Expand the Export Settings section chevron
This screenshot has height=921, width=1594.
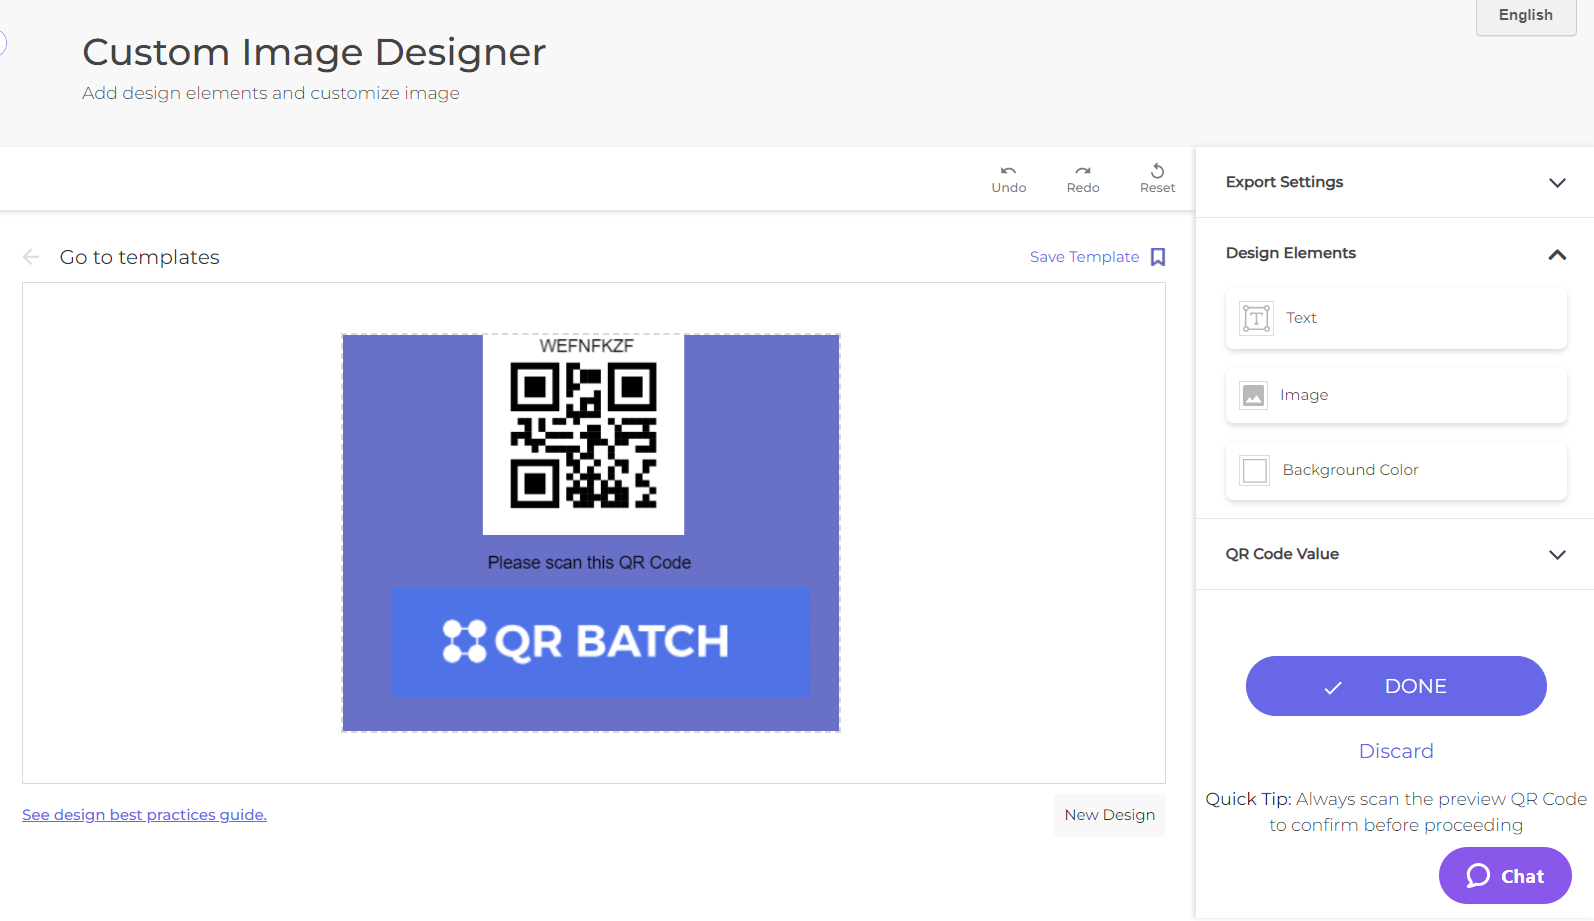(x=1557, y=183)
